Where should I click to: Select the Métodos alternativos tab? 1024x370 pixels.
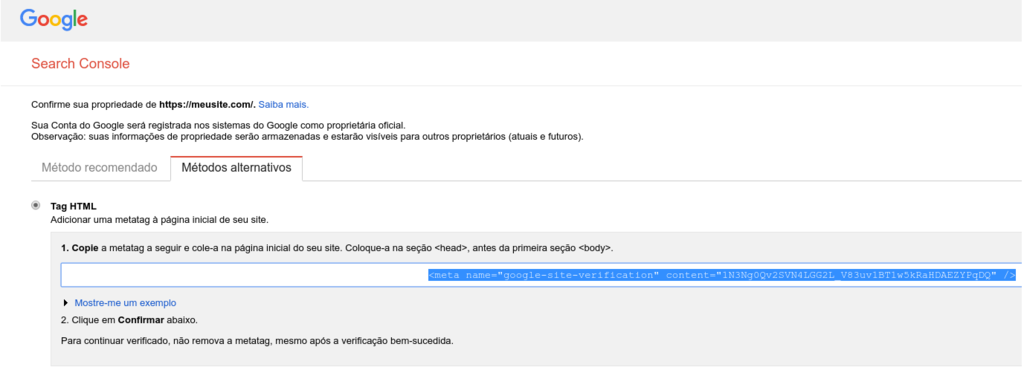(x=236, y=168)
